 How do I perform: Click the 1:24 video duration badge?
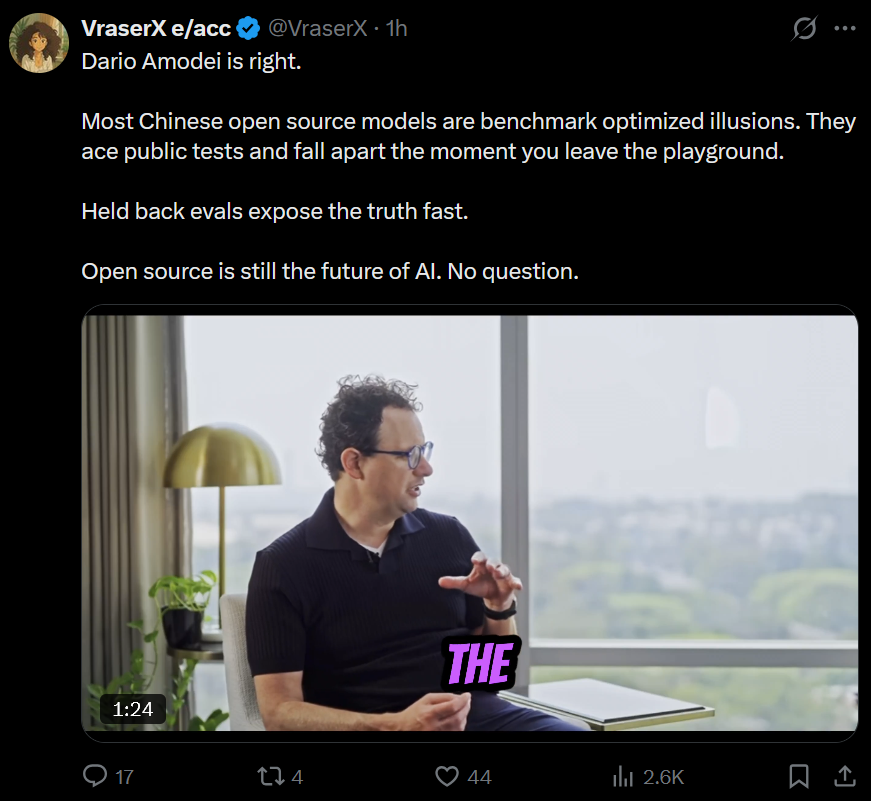point(133,709)
